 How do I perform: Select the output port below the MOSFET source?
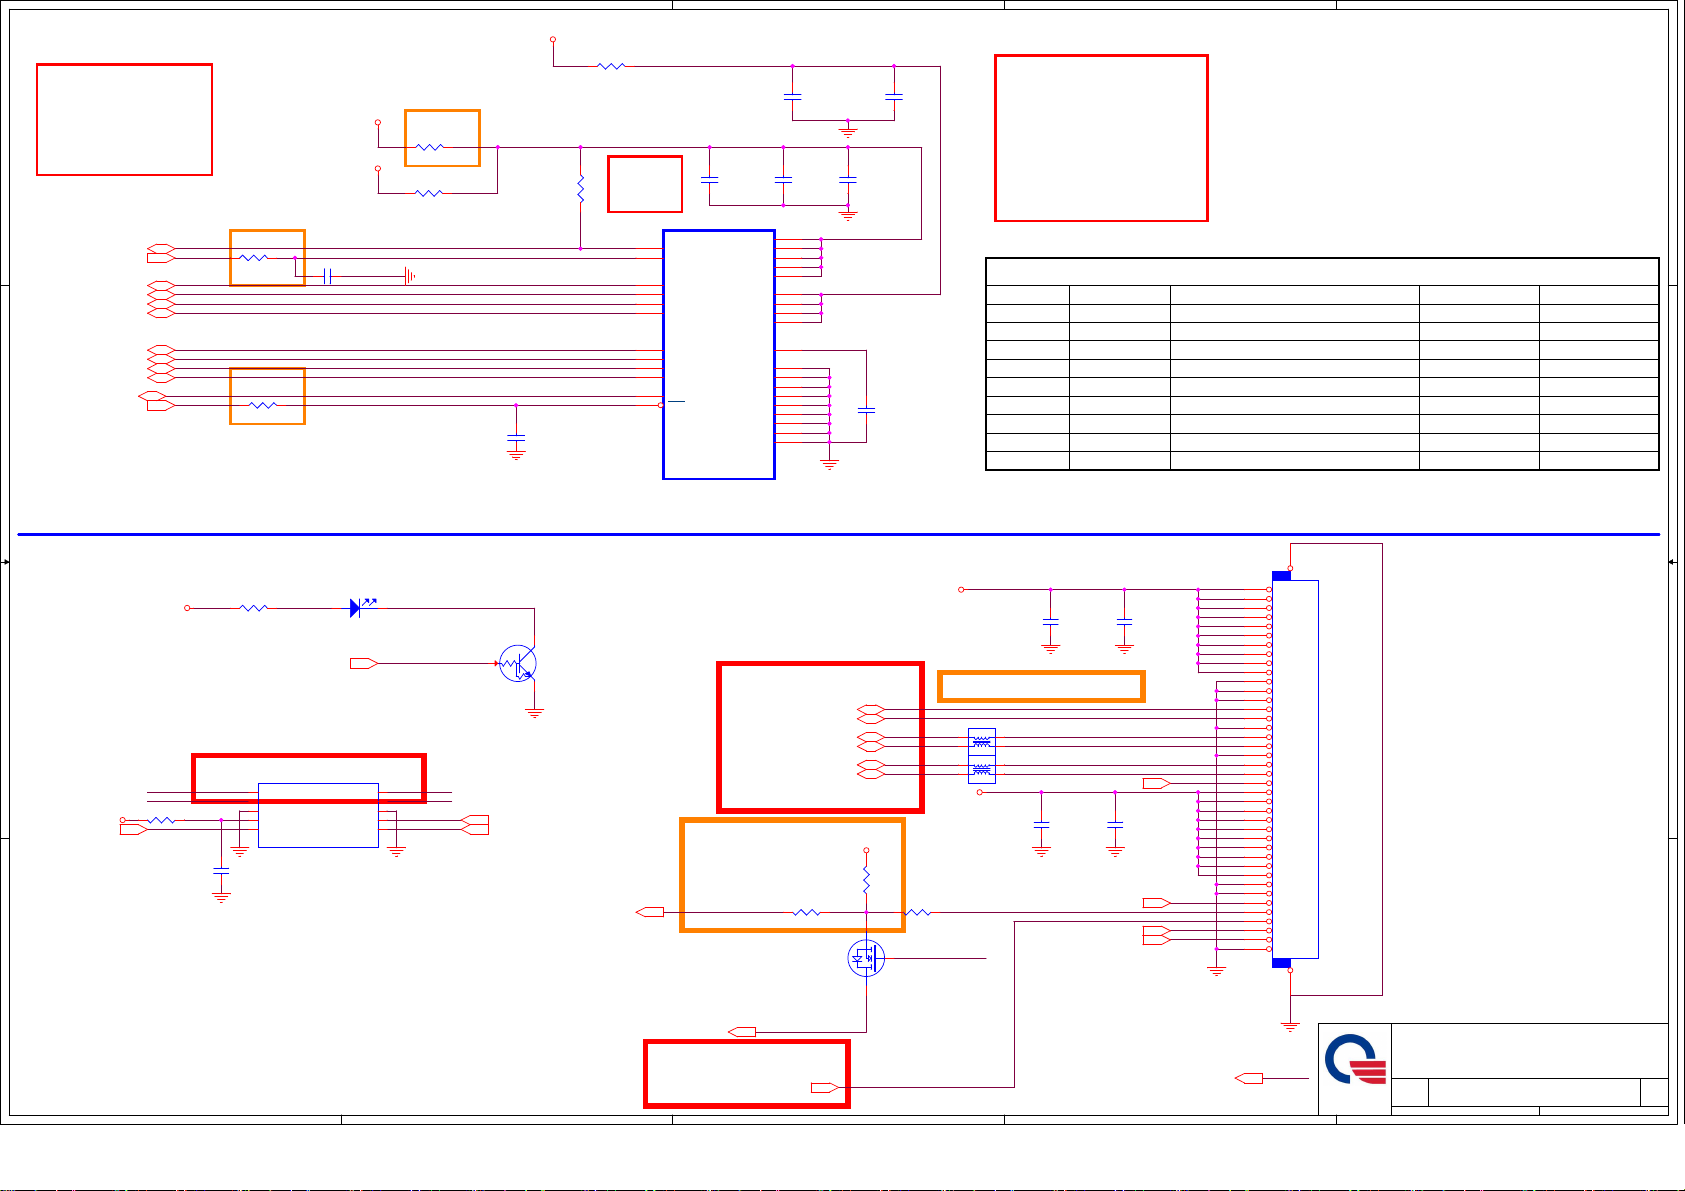click(x=742, y=1031)
